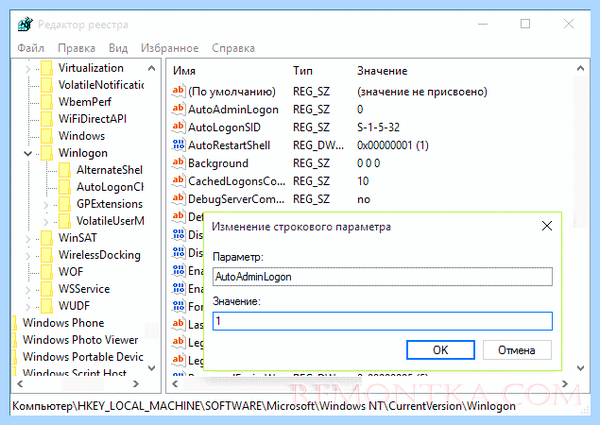Click tree pane horizontal scroll right arrow

coord(136,384)
